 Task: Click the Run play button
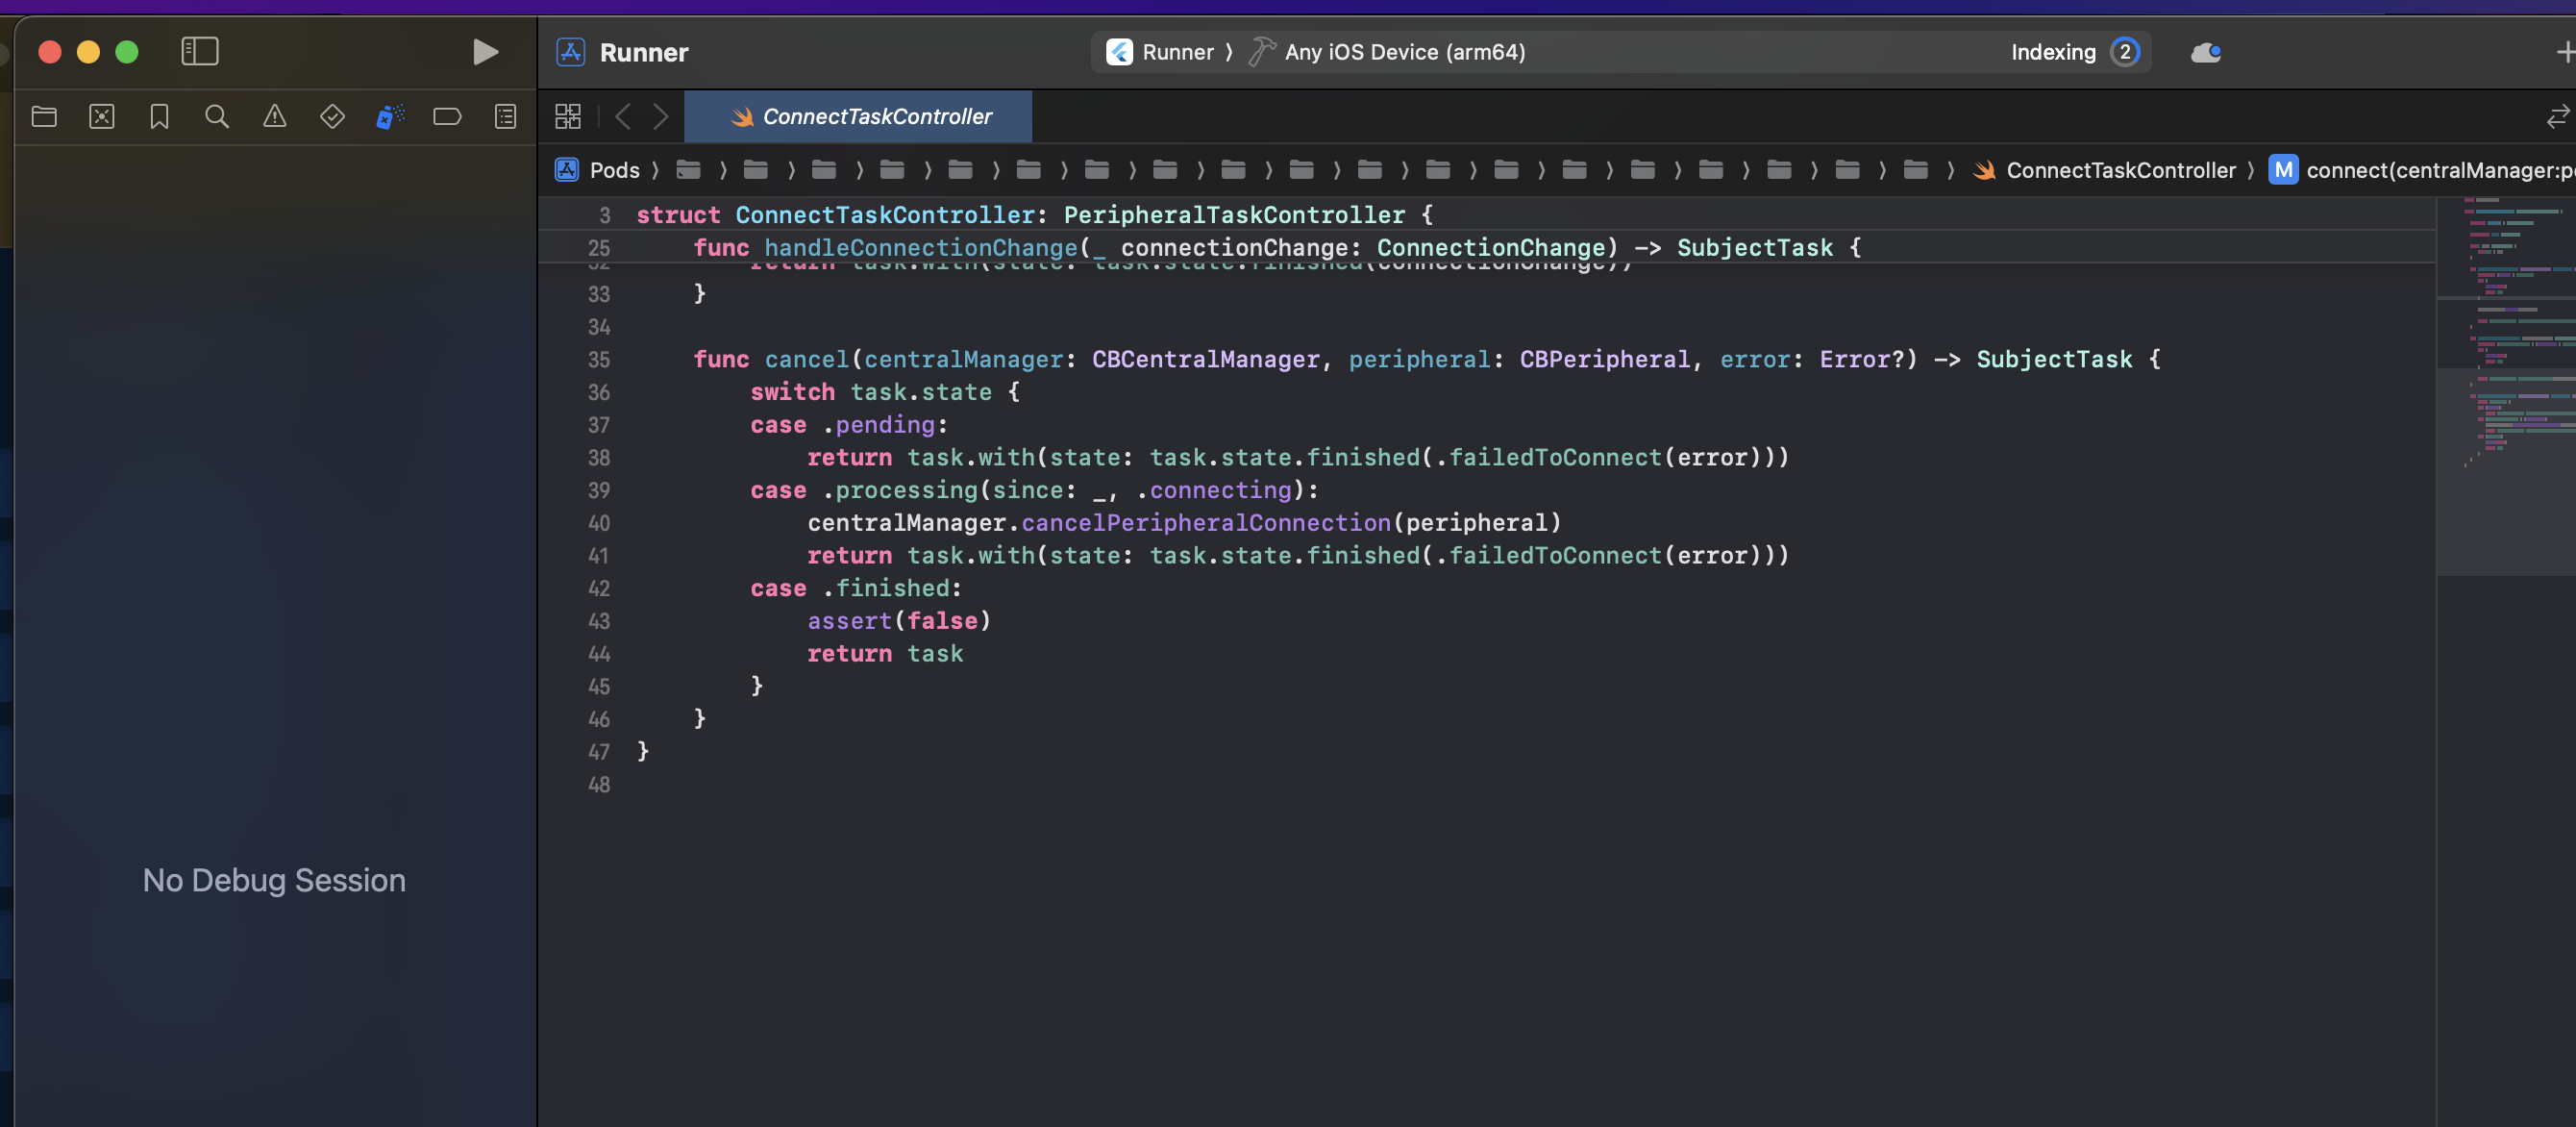[x=485, y=51]
